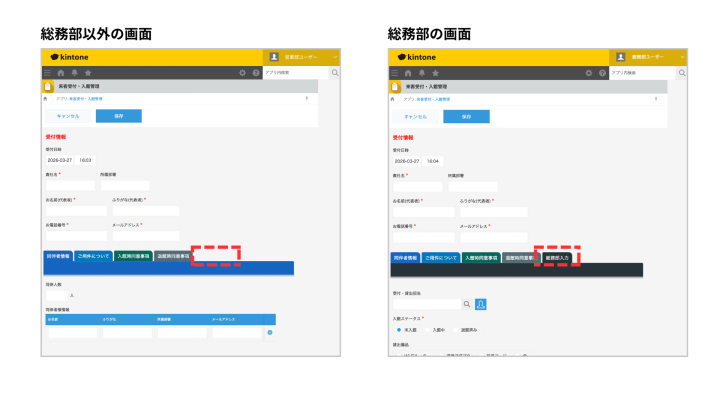The width and height of the screenshot is (720, 405).
Task: Expand user dropdown in right screen's header
Action: [682, 57]
